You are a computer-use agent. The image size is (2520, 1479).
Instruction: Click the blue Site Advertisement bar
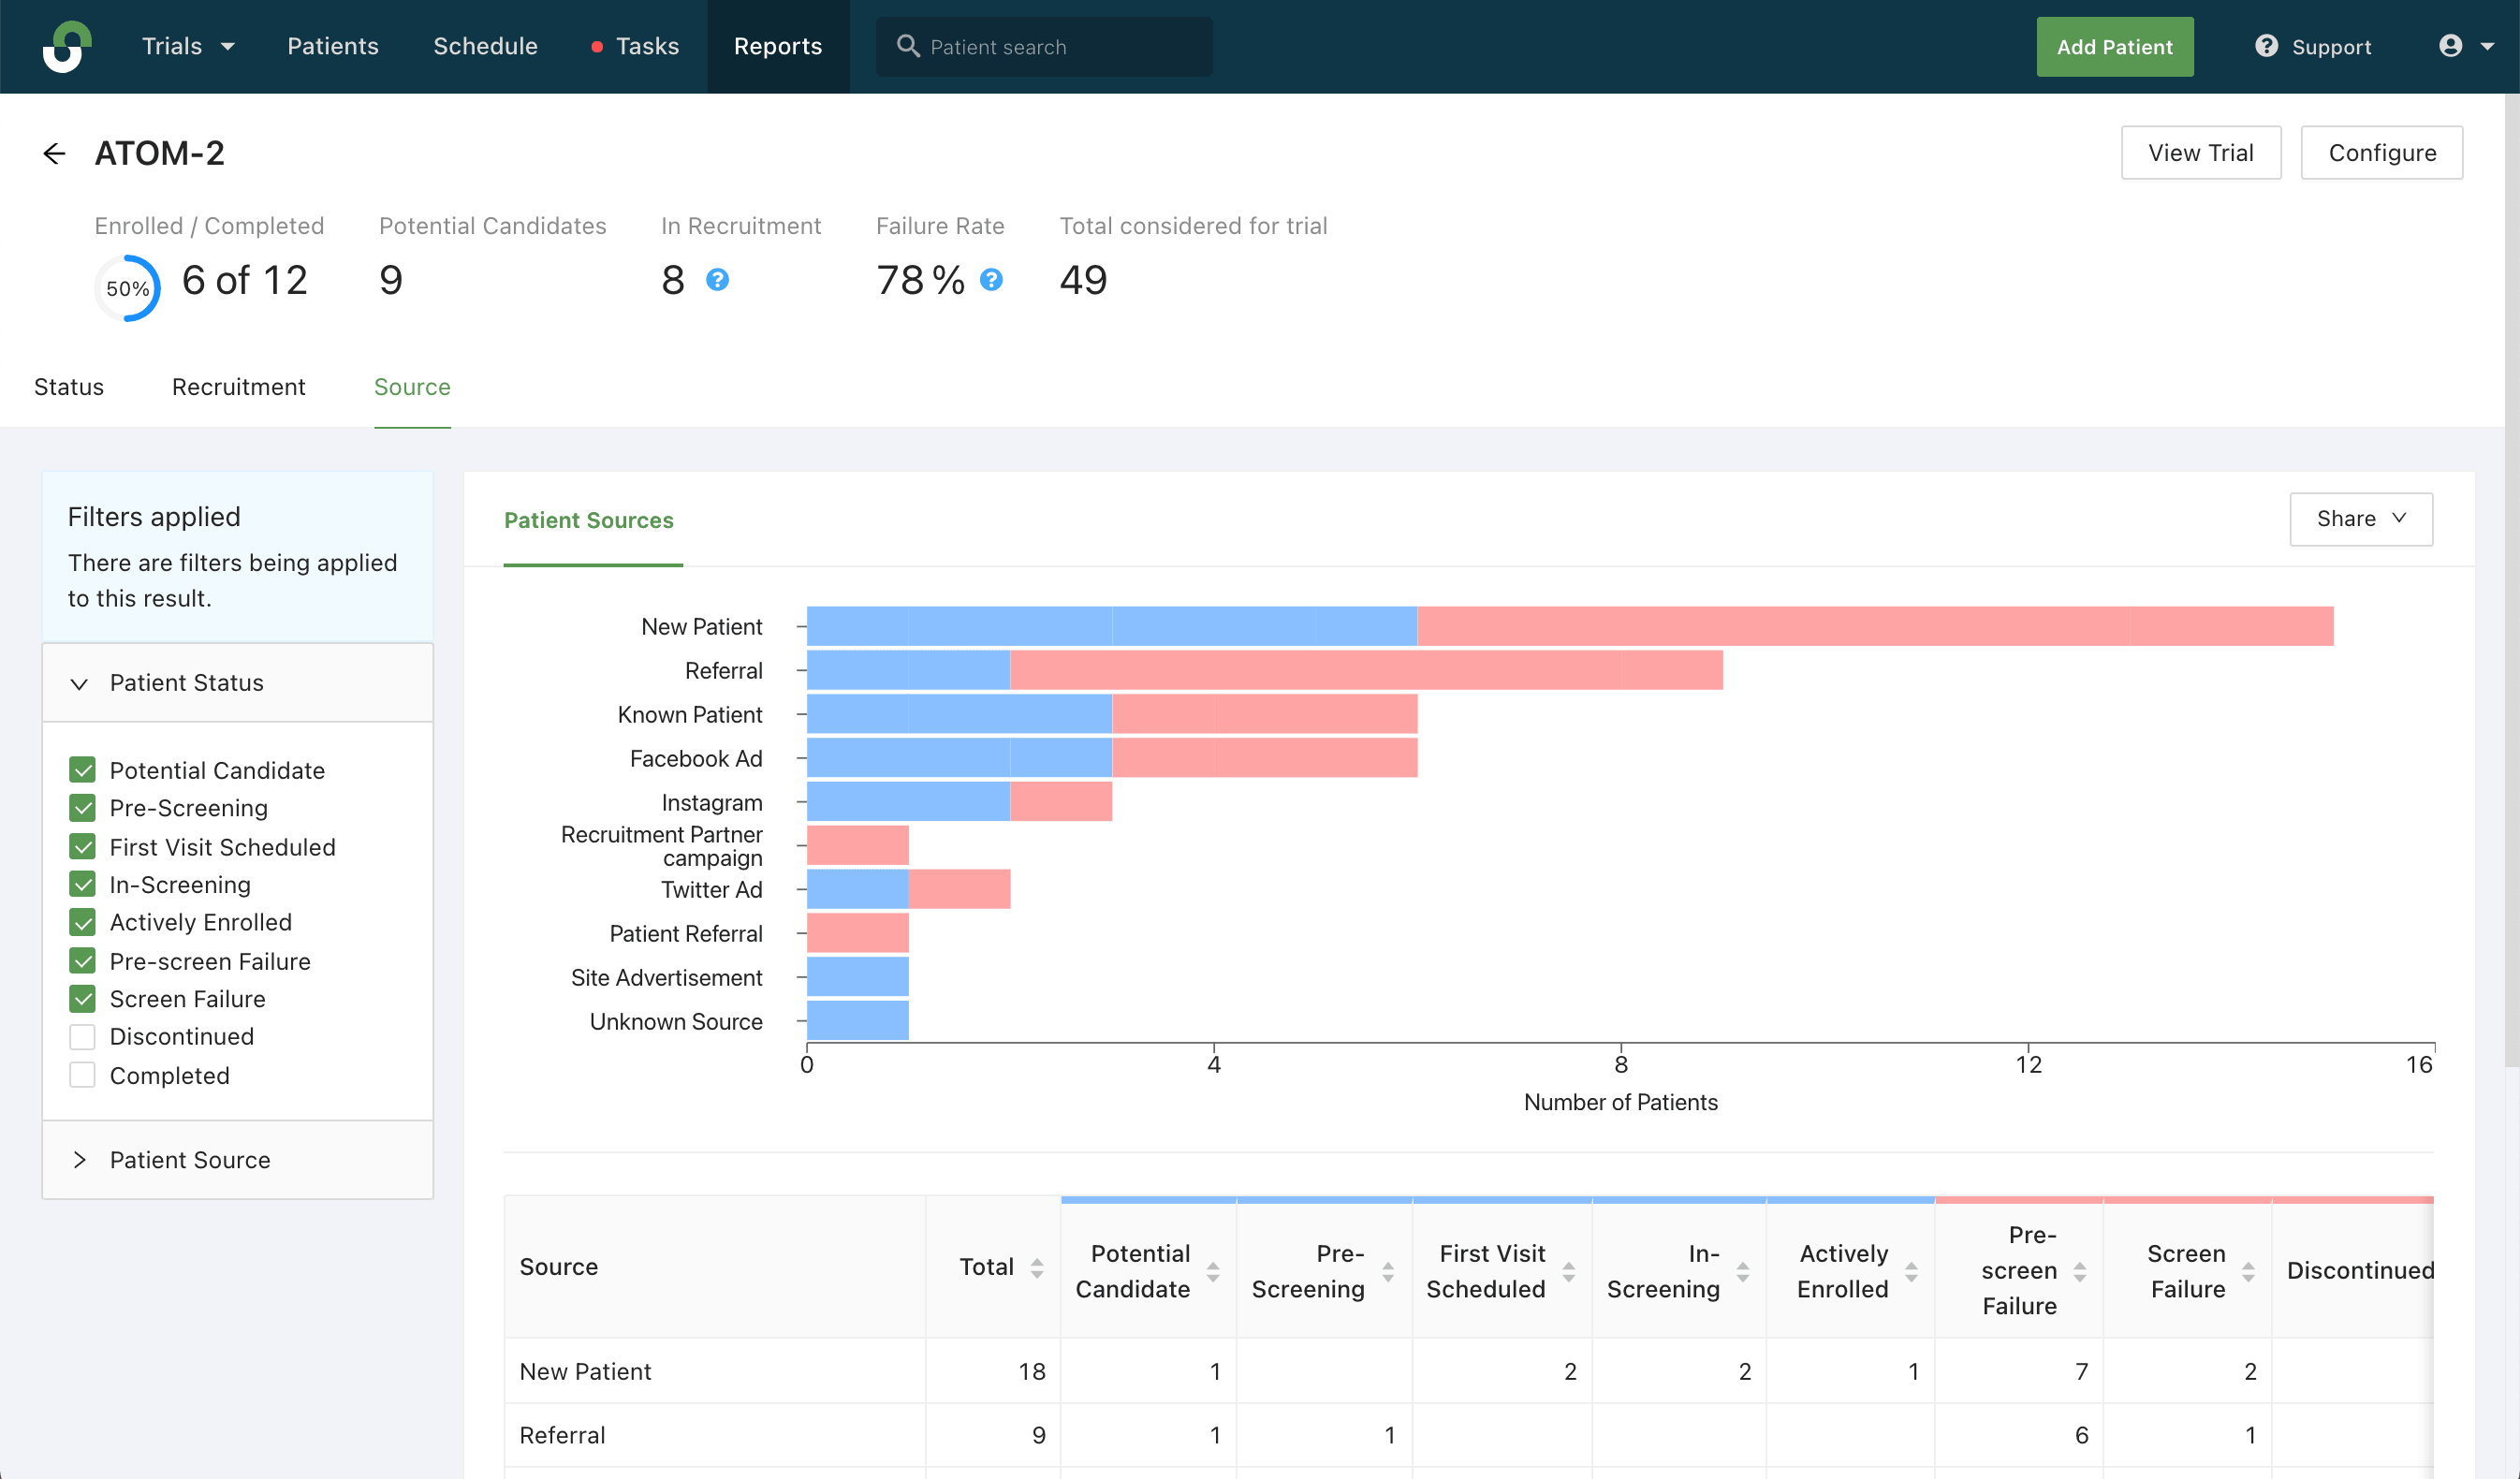858,977
